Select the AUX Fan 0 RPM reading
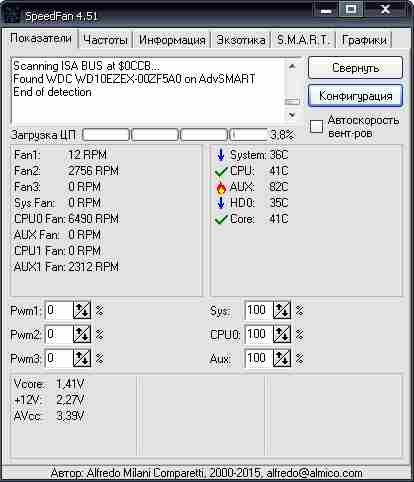Image resolution: width=414 pixels, height=482 pixels. coord(57,235)
